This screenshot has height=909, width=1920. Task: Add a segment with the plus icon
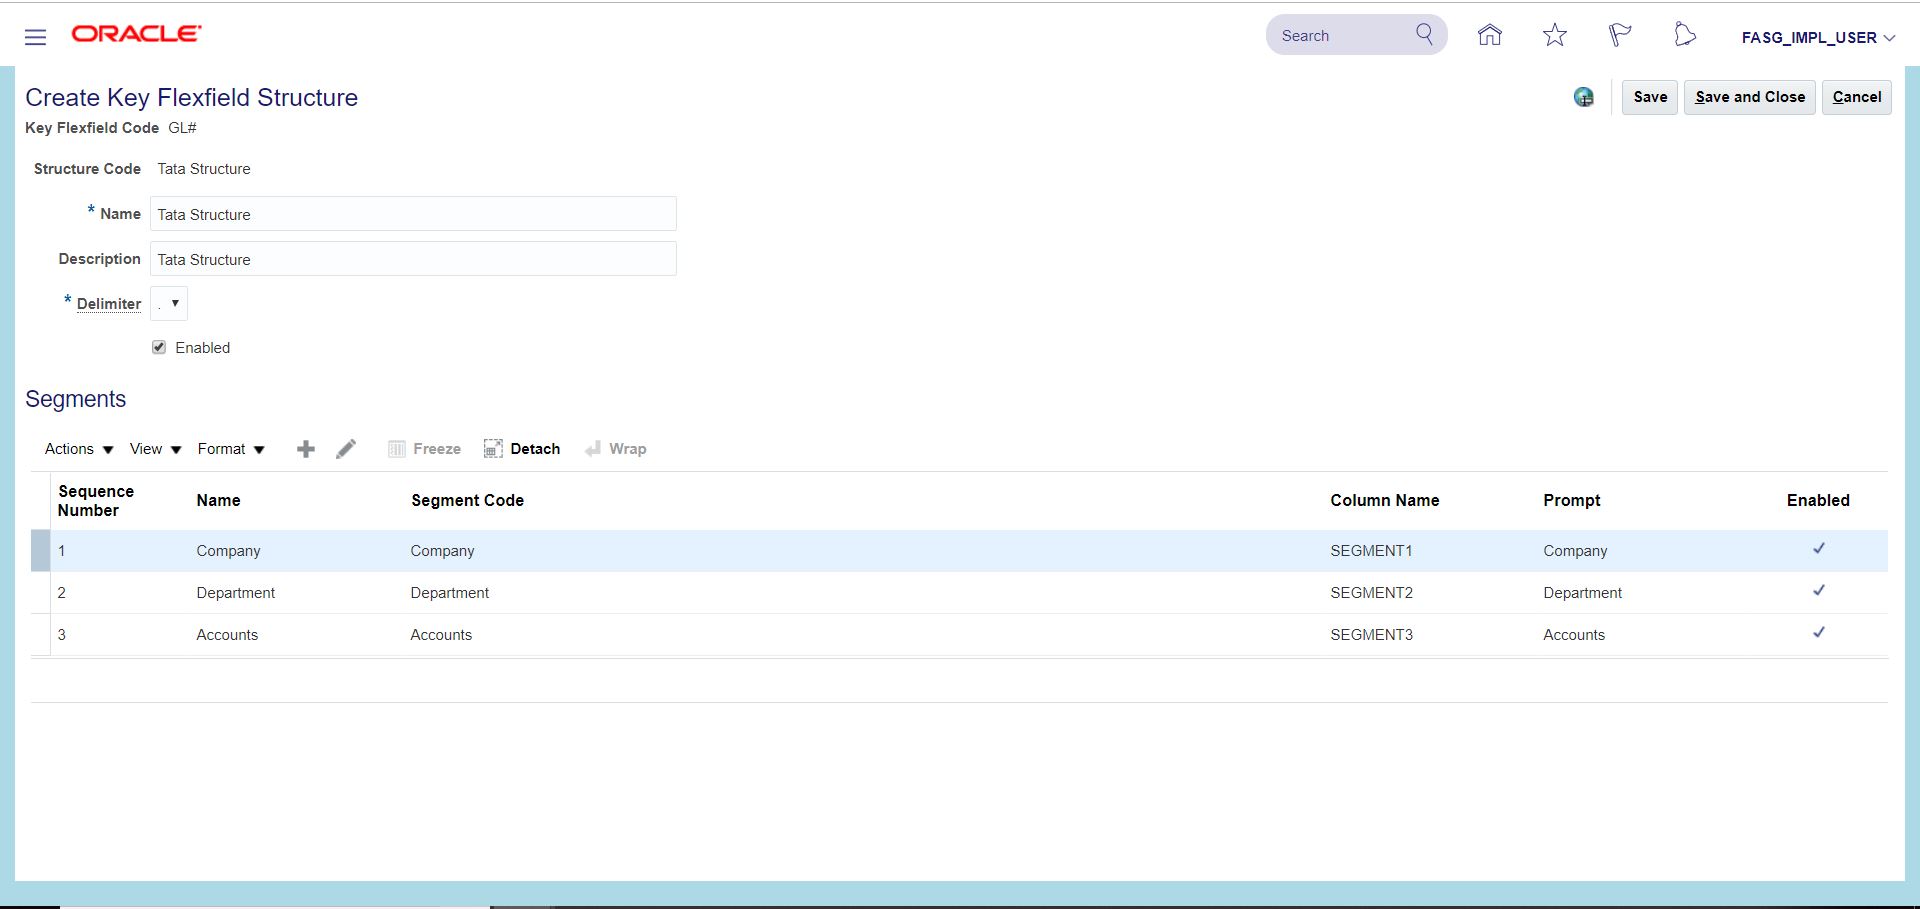306,449
